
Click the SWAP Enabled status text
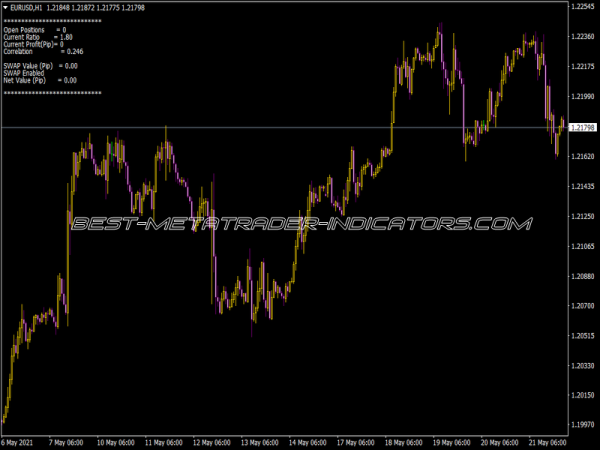[x=24, y=73]
